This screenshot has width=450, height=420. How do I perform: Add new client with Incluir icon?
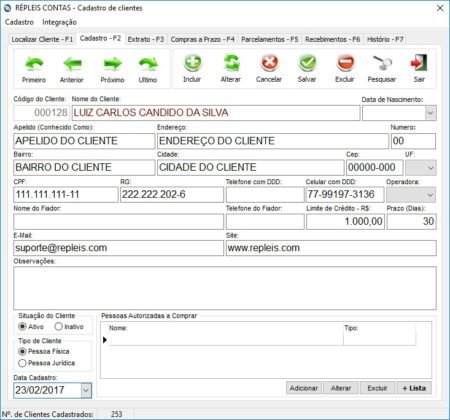point(192,63)
